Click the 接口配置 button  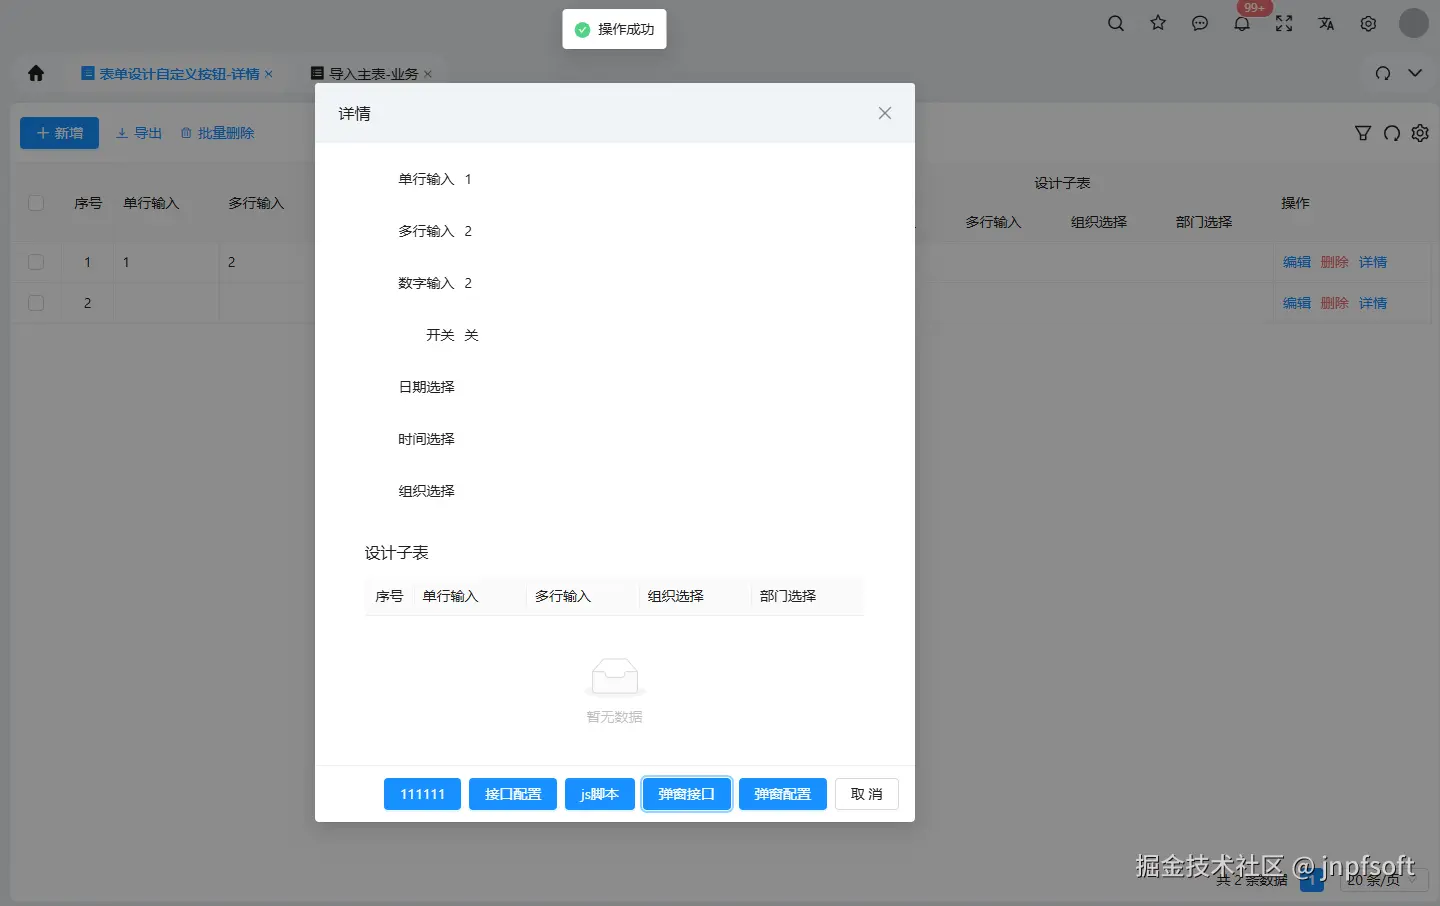point(513,794)
